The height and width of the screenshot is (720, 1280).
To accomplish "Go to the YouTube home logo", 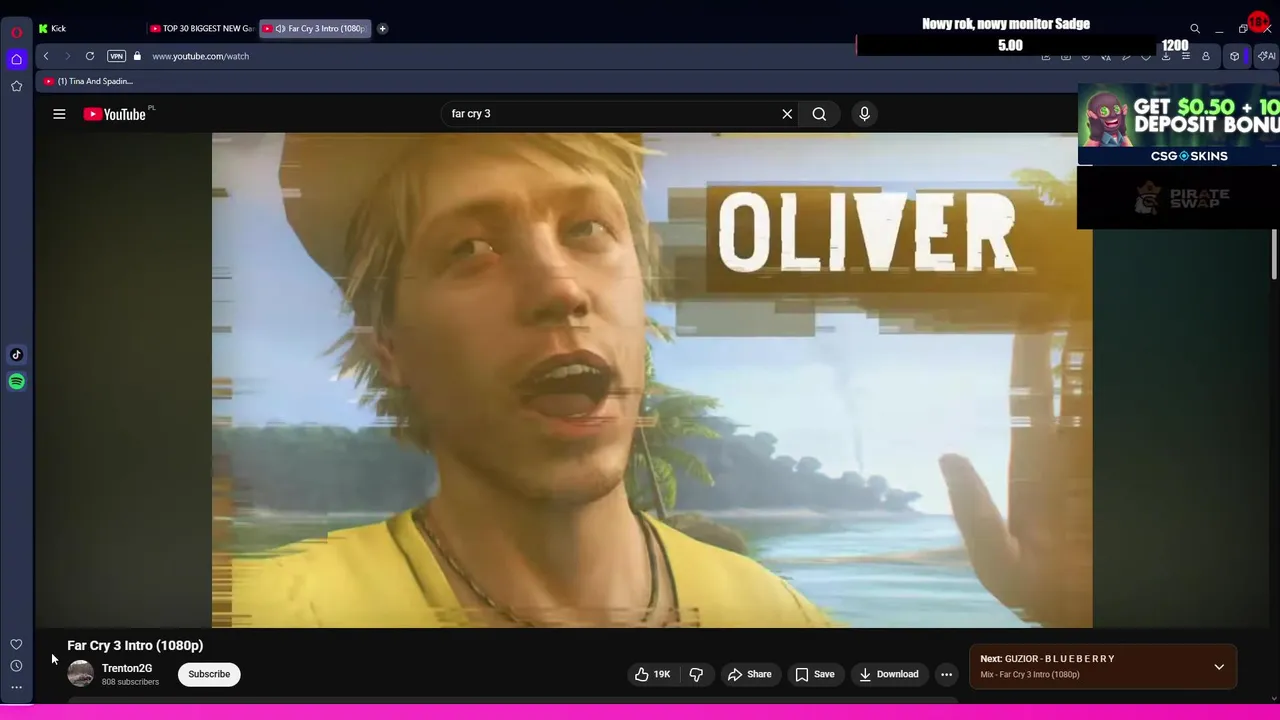I will tap(115, 114).
